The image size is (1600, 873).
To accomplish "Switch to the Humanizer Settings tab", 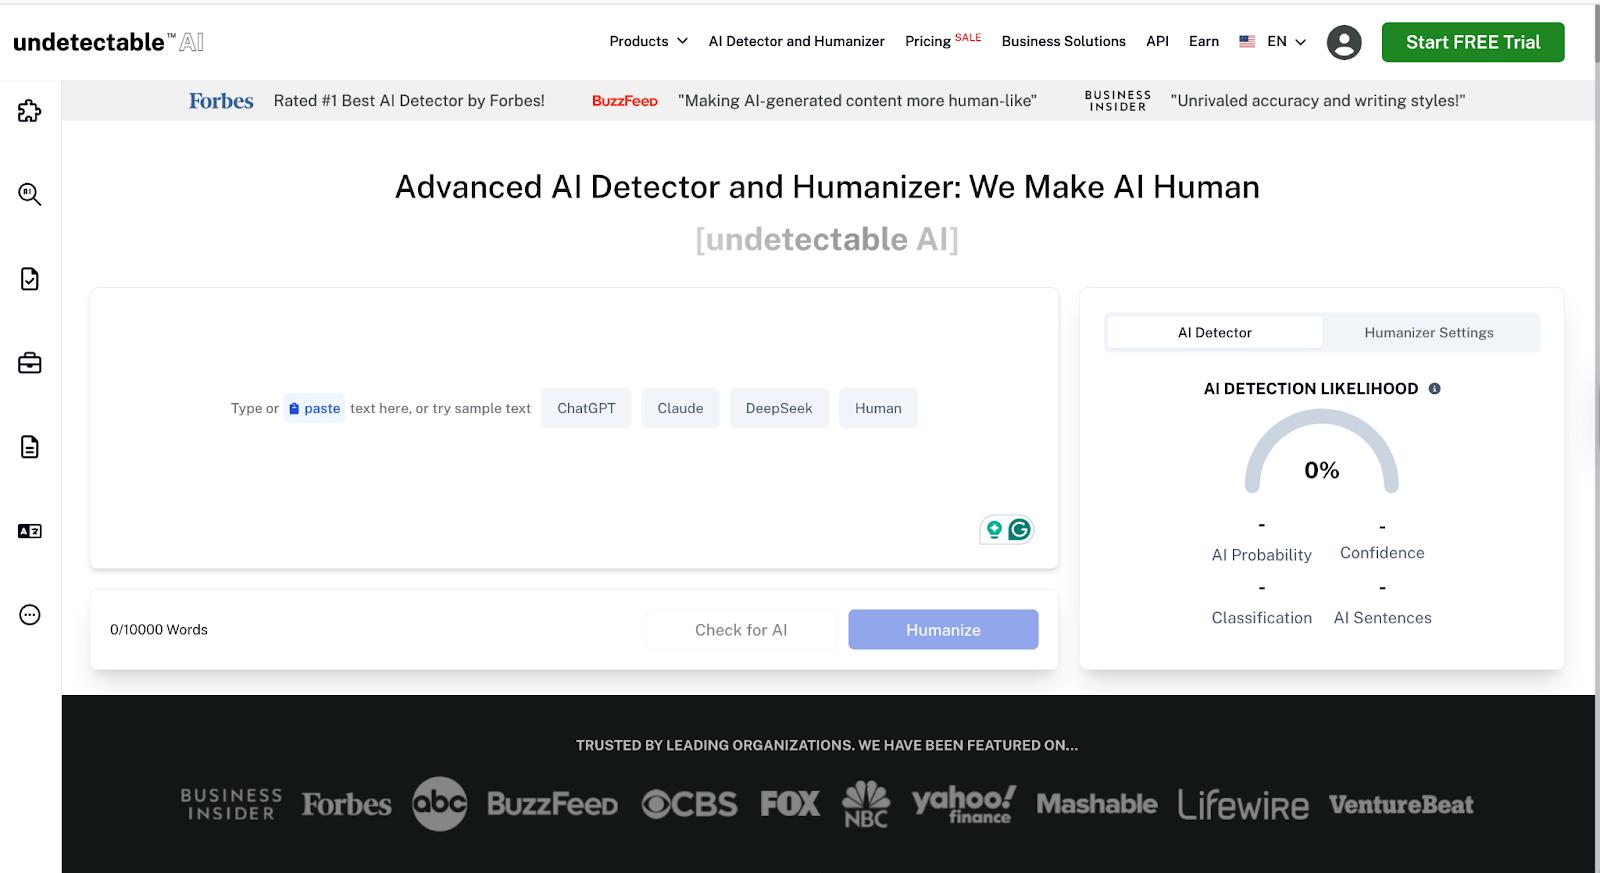I will click(x=1428, y=332).
